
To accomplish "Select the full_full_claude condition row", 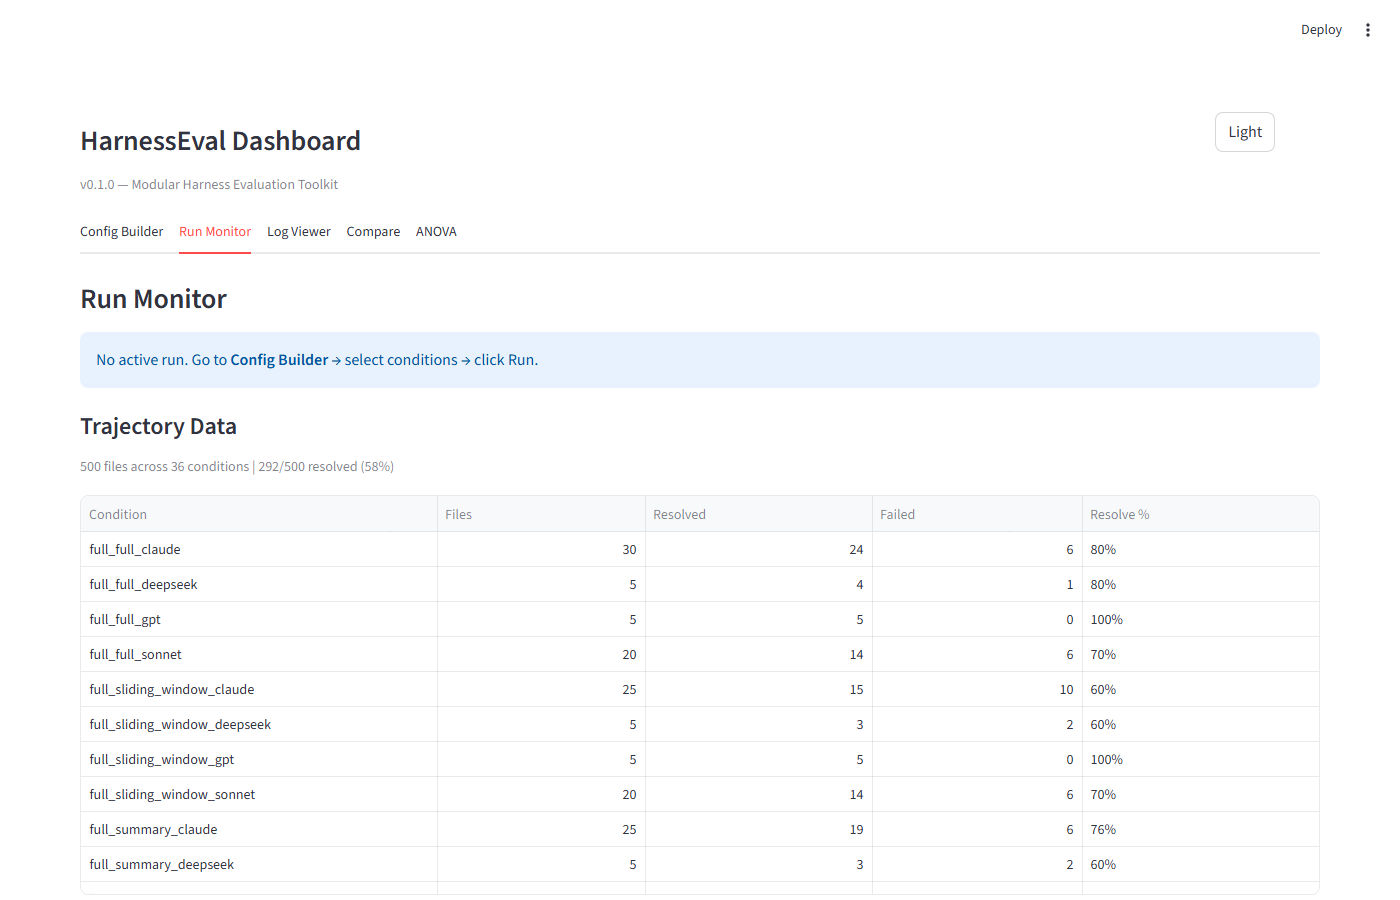I will (x=134, y=549).
